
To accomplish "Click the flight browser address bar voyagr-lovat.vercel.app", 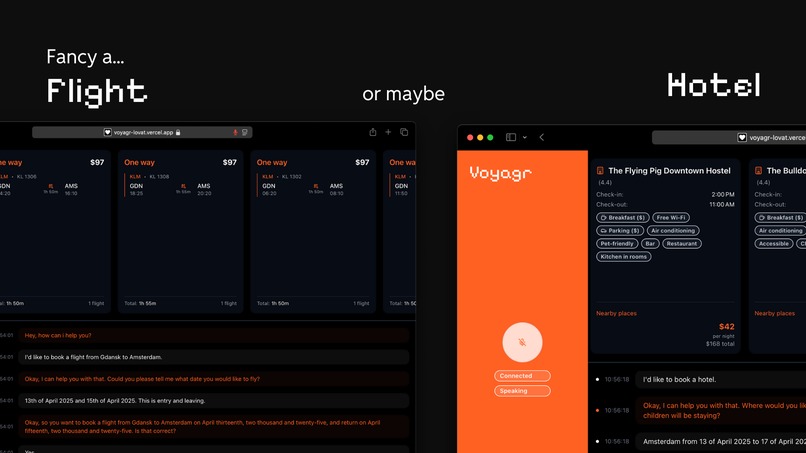I will pos(142,133).
